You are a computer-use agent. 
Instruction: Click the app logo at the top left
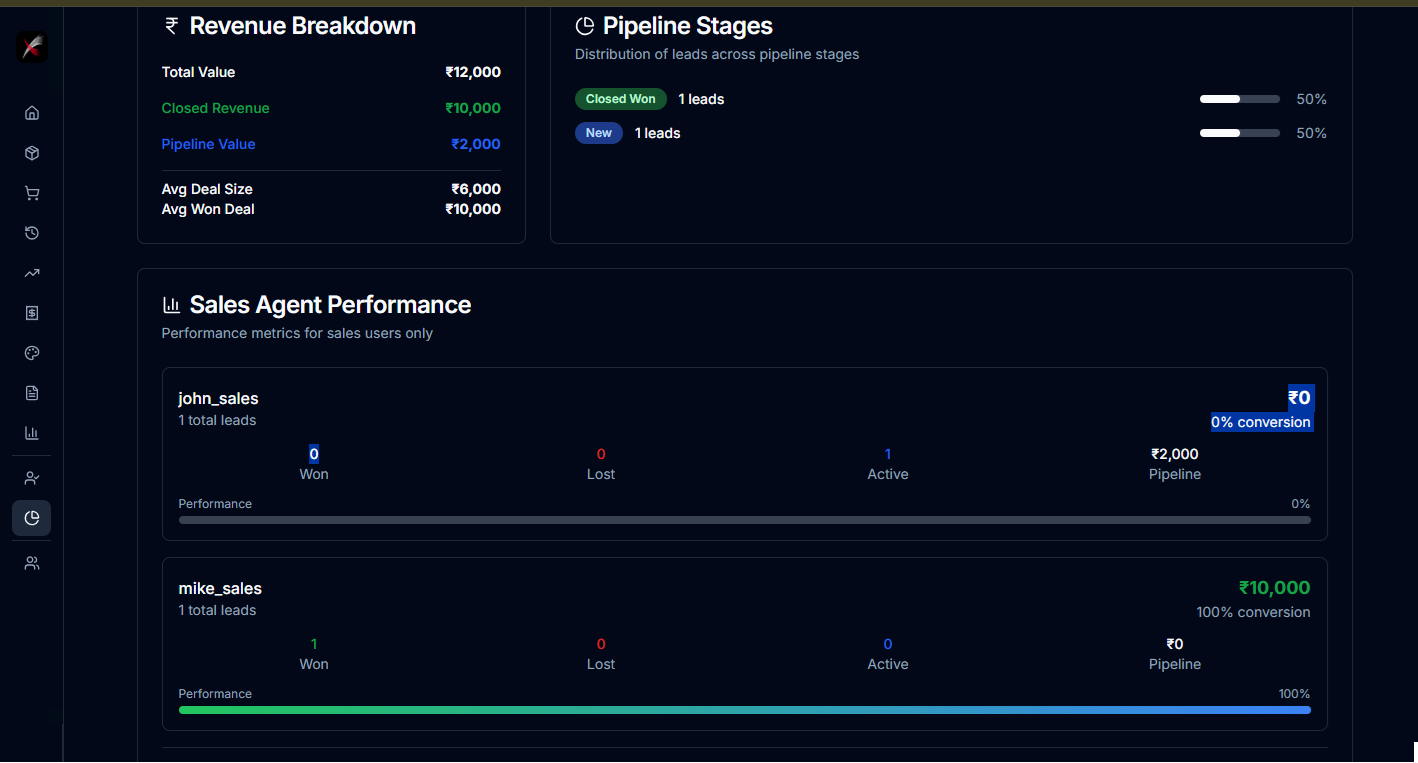tap(31, 46)
